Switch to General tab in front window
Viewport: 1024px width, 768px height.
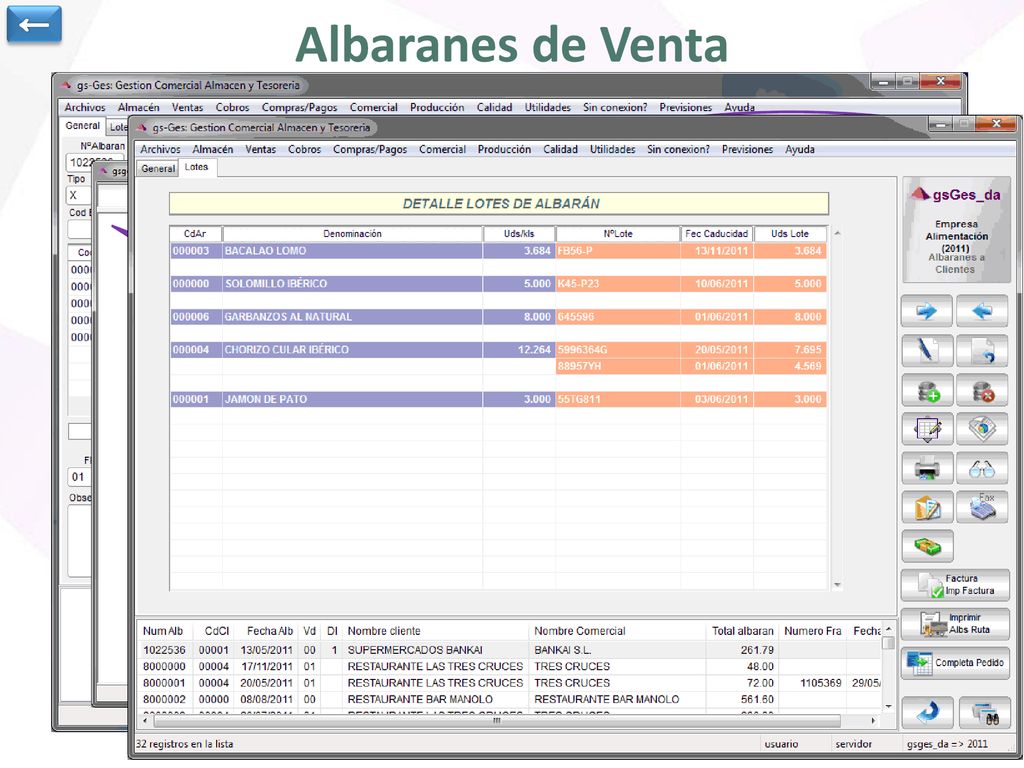(158, 168)
